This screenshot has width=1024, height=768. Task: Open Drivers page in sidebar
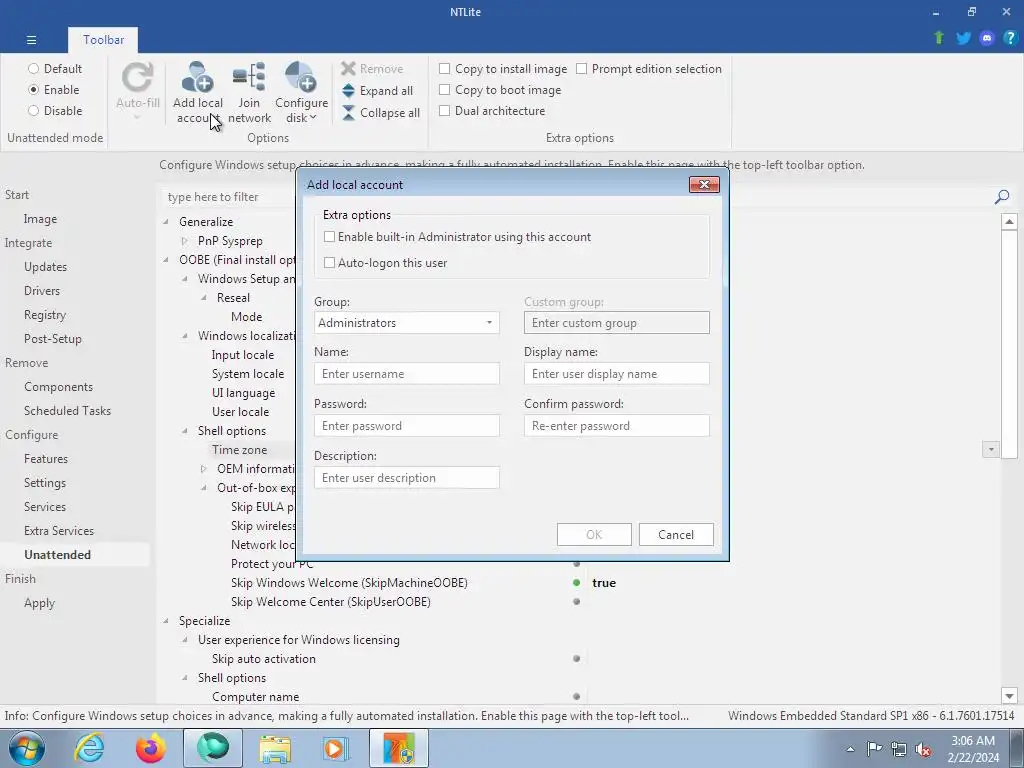tap(42, 291)
